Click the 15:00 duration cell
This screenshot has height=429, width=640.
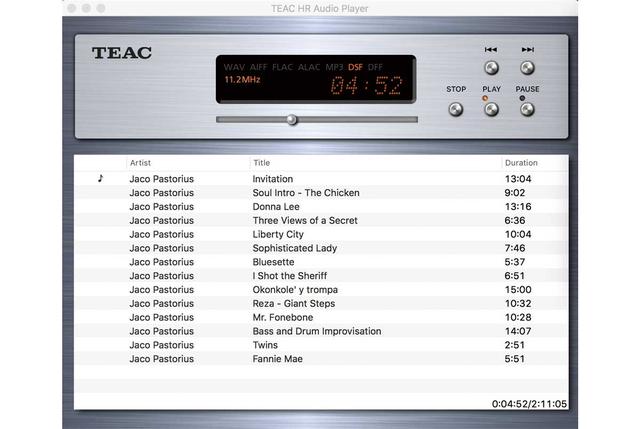point(518,290)
